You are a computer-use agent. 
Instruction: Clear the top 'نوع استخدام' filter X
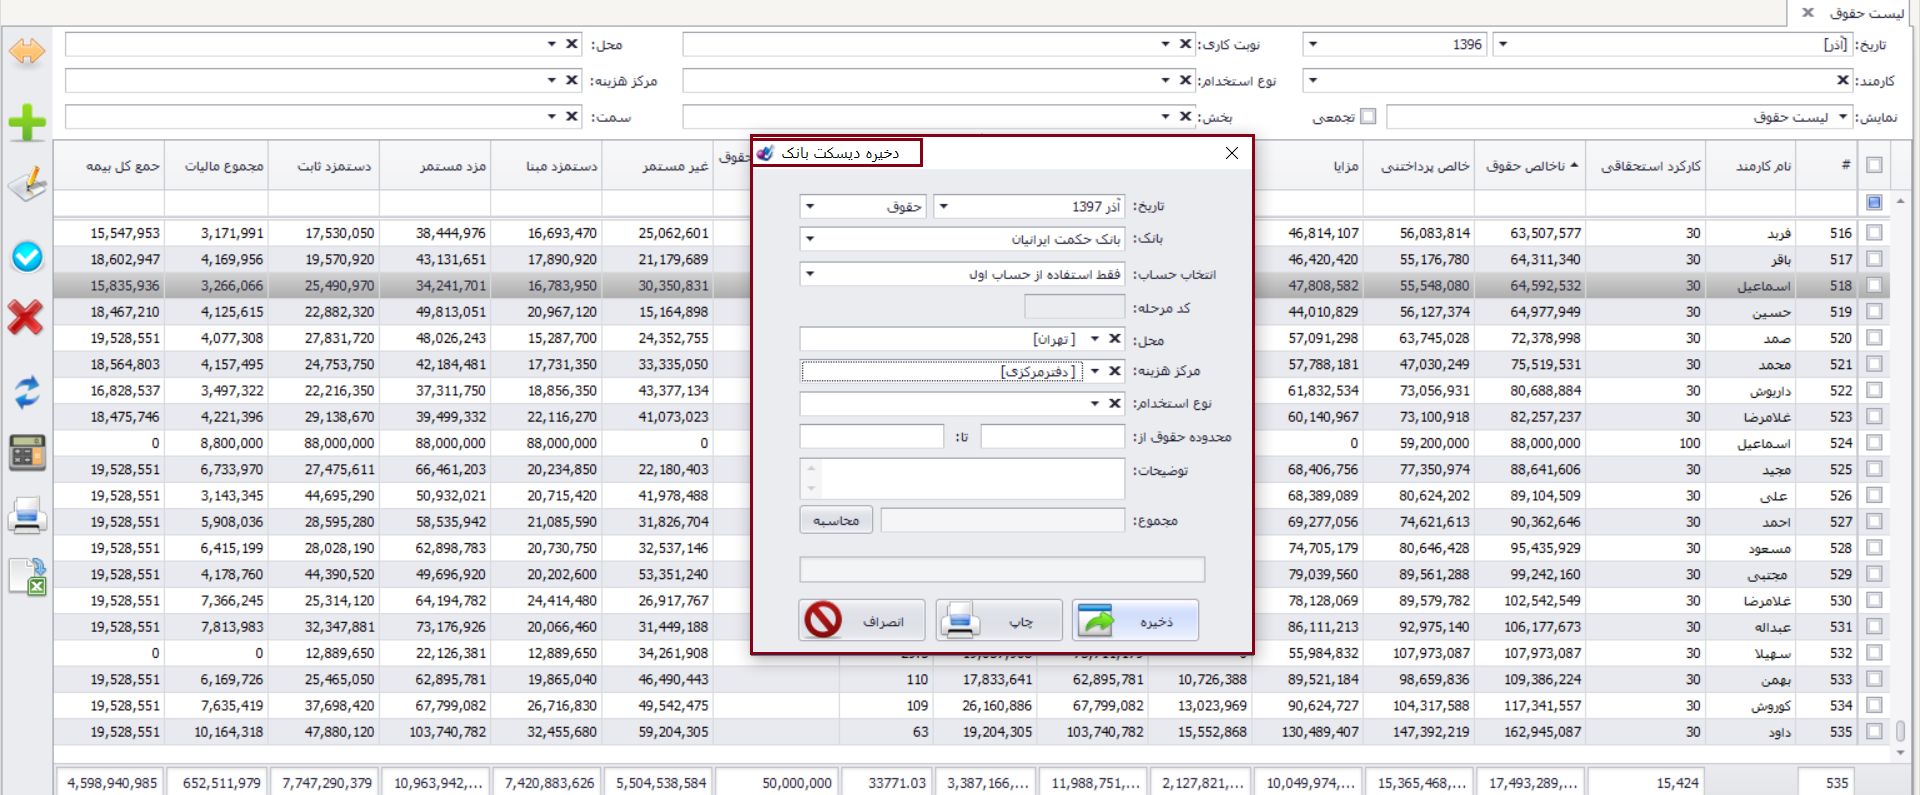pyautogui.click(x=1185, y=80)
